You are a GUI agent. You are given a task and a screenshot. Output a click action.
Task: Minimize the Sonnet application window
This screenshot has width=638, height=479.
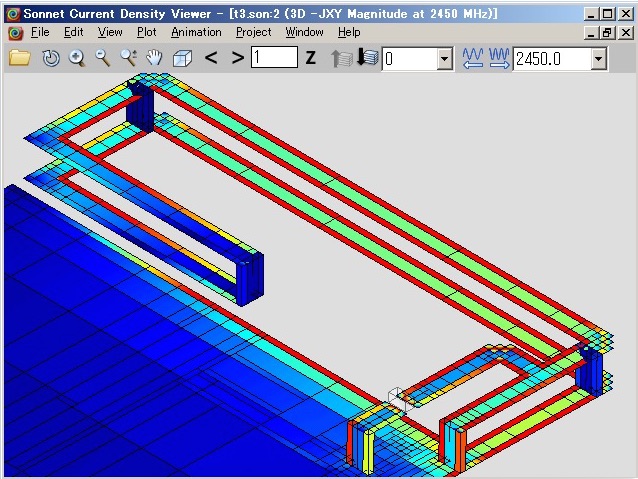click(x=591, y=14)
